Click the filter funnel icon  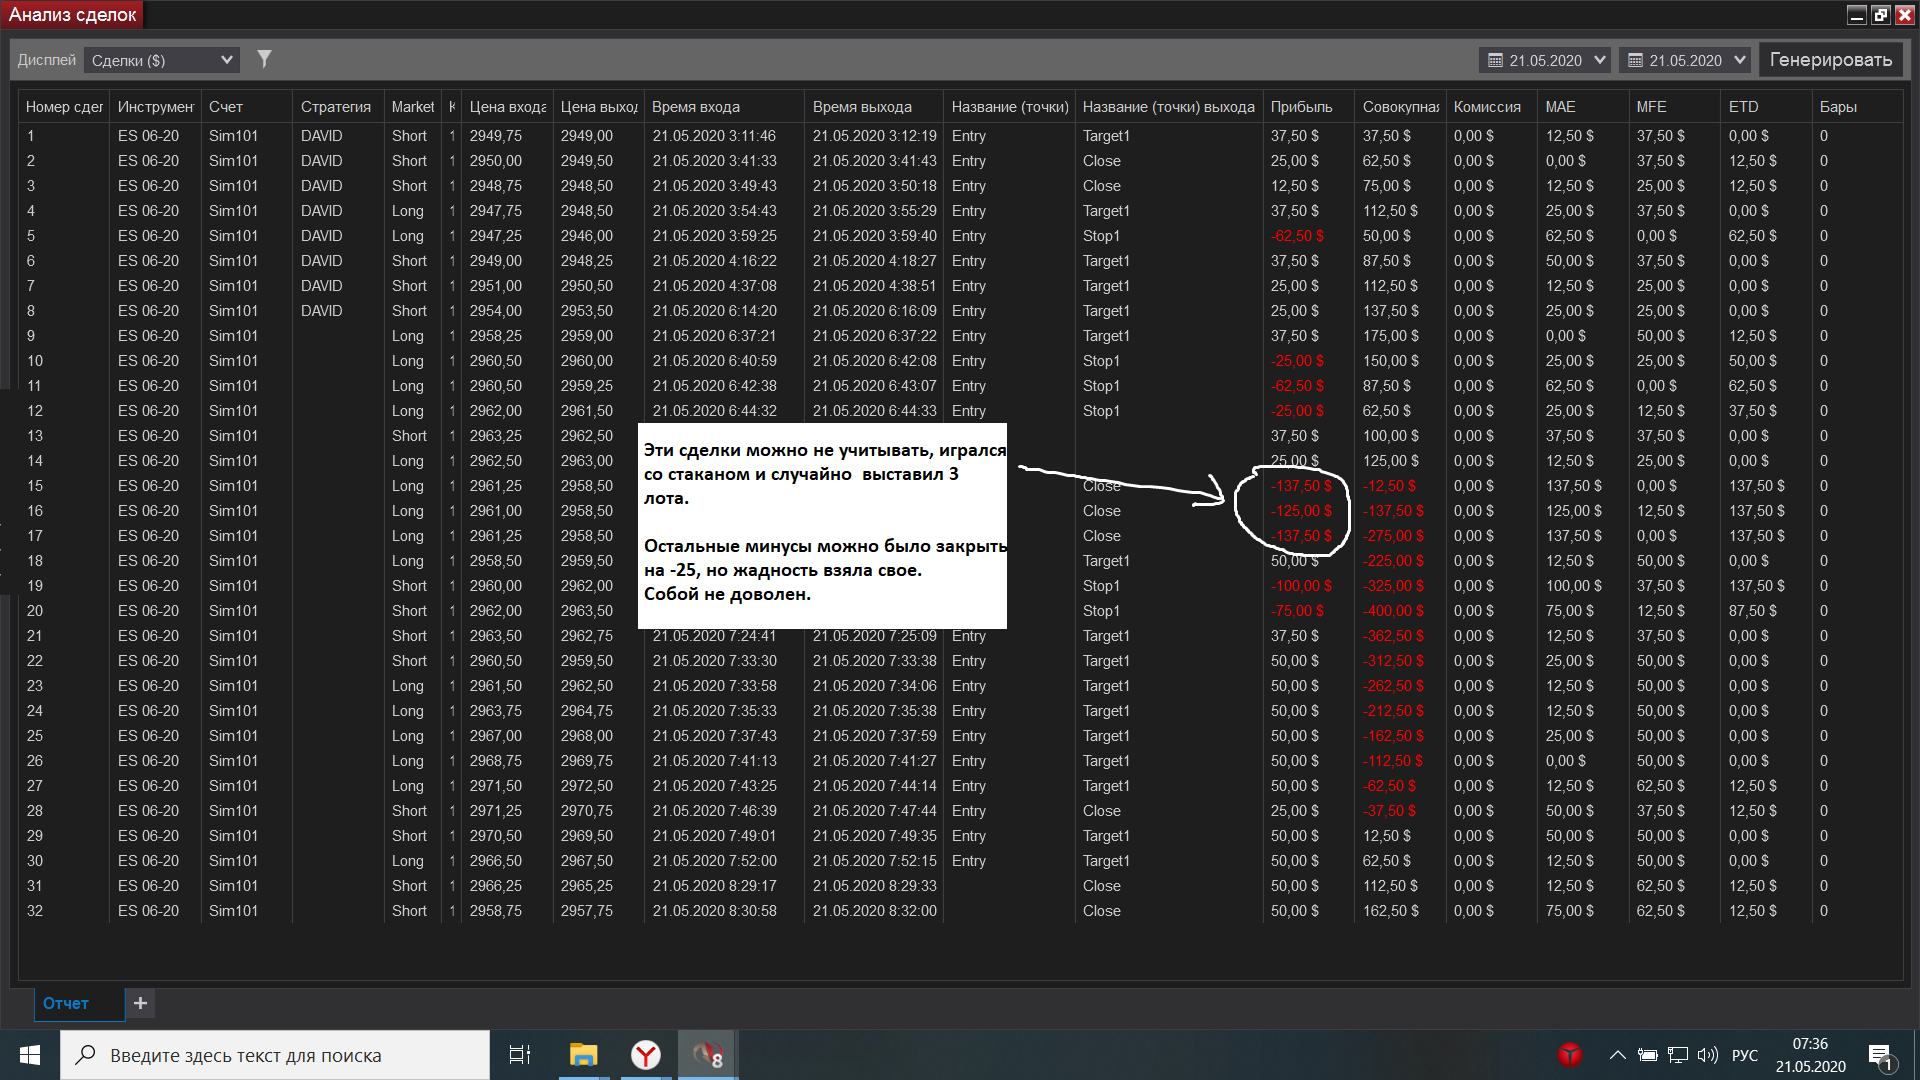coord(264,59)
